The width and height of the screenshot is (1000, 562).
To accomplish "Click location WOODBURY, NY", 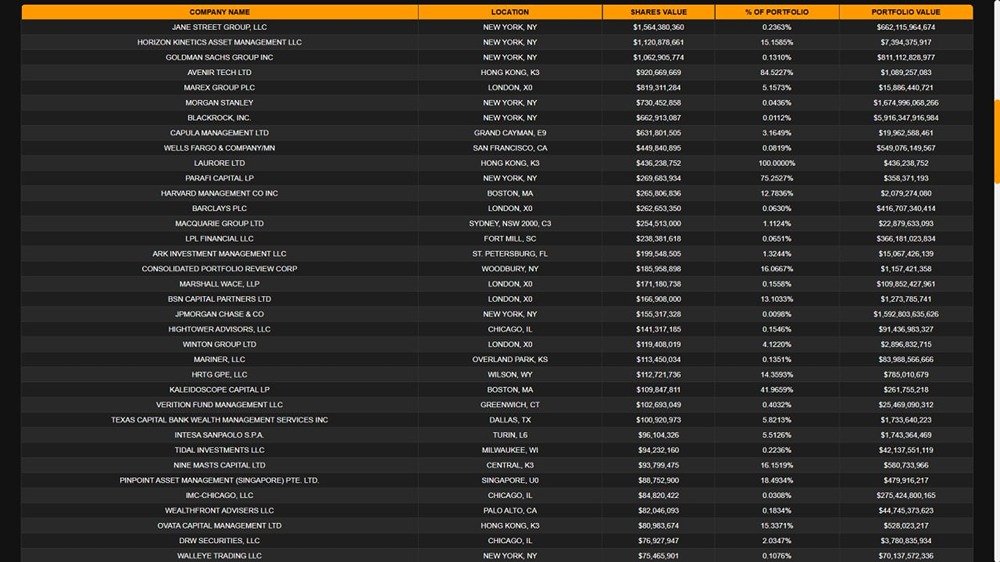I will pyautogui.click(x=510, y=269).
